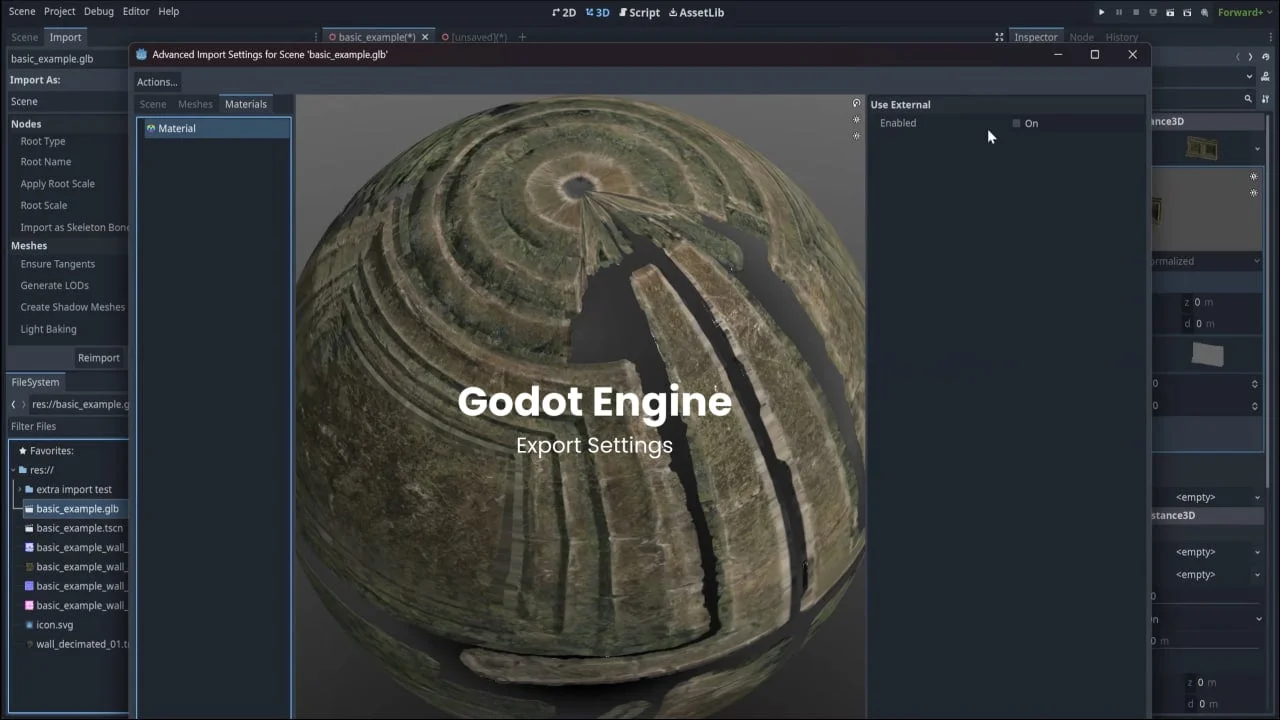The image size is (1280, 720).
Task: Toggle a preview light icon beside the material view
Action: [856, 120]
